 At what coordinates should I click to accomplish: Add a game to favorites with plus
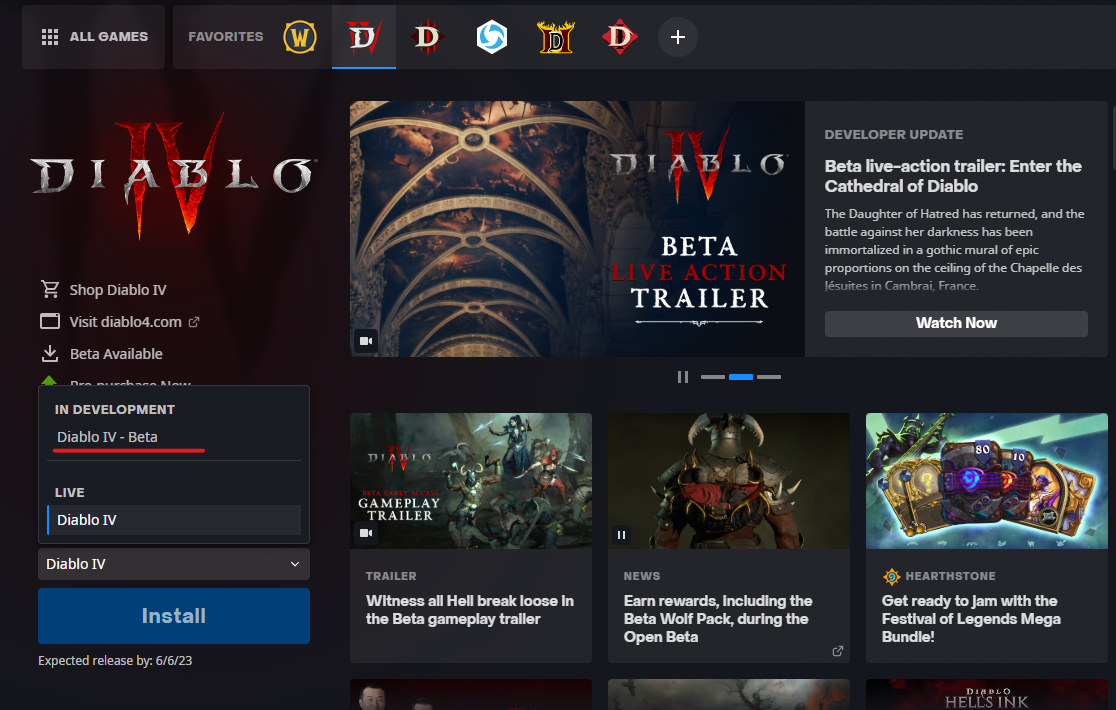(x=678, y=37)
